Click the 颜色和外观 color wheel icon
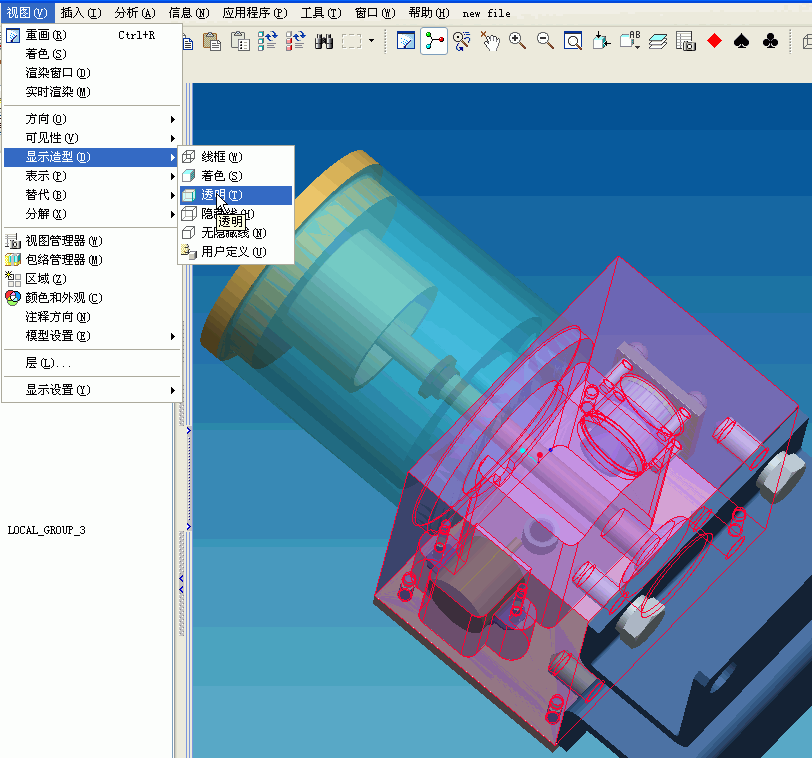 pyautogui.click(x=13, y=298)
